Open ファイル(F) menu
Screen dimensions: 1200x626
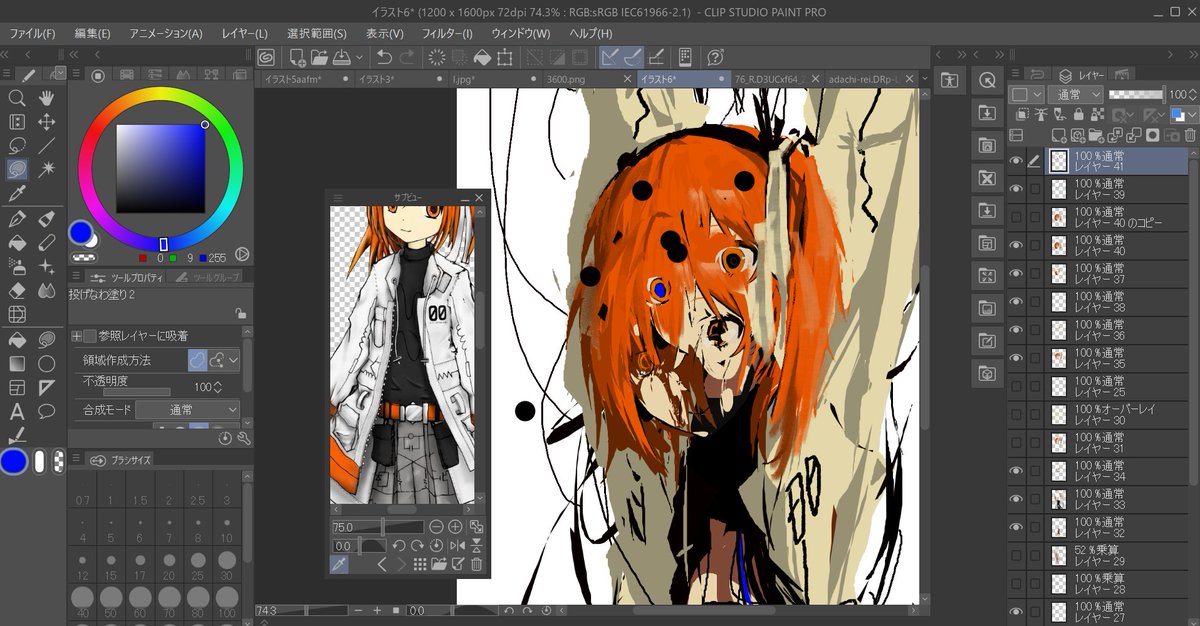[32, 33]
